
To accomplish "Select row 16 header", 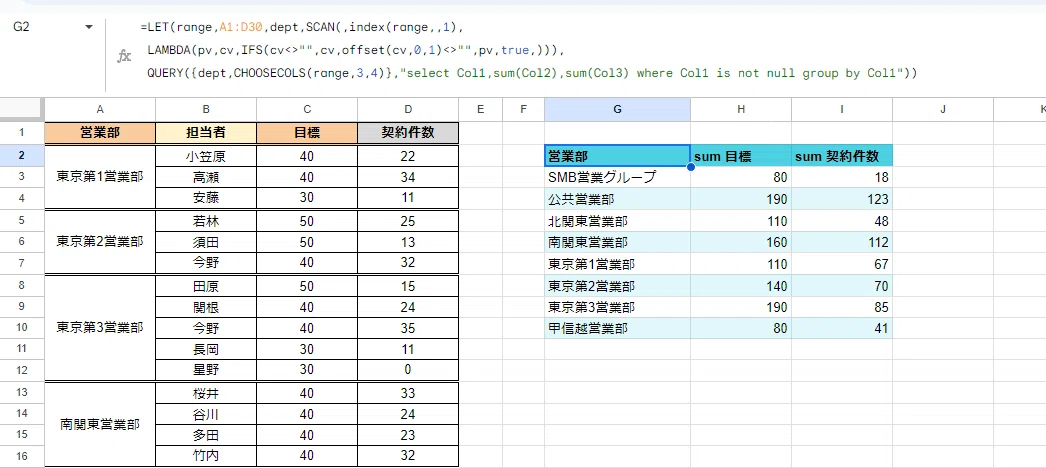I will click(21, 456).
